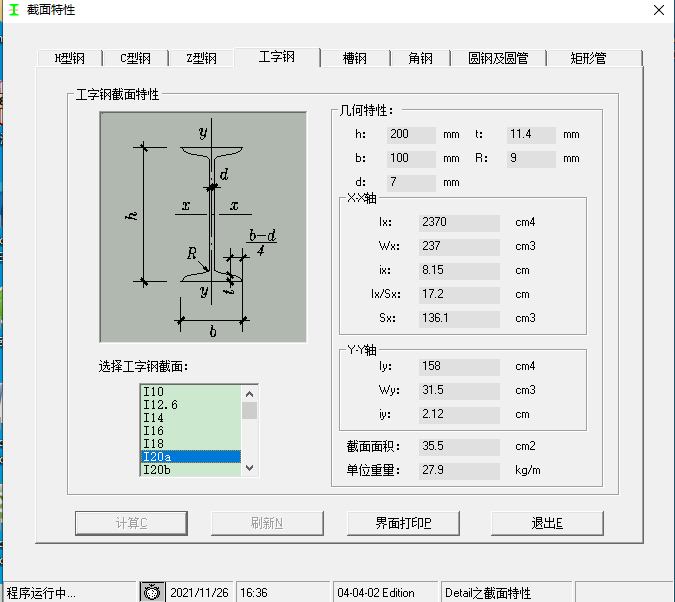675x602 pixels.
Task: Click the iy field showing 2.12
Action: [459, 414]
